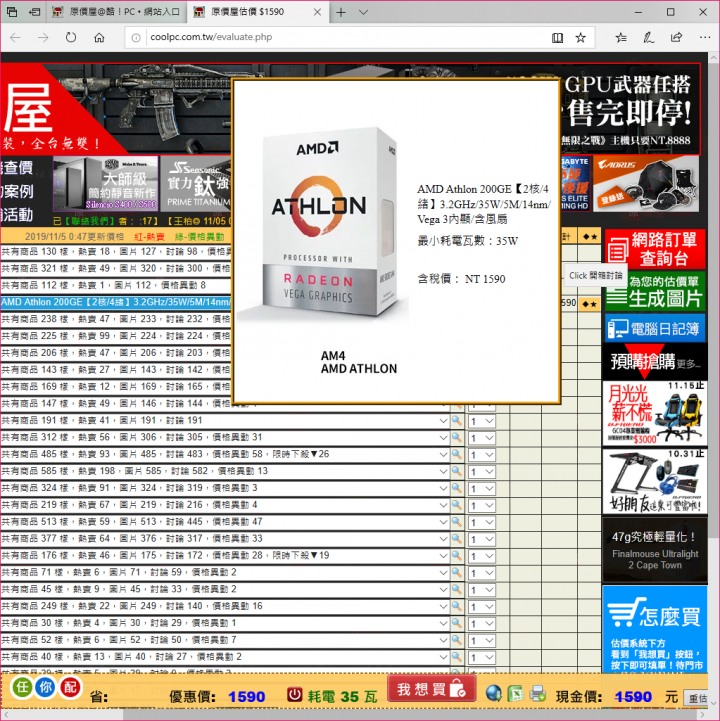Open quantity dropdown for 共有商品 52 樣 row
Viewport: 720px width, 721px height.
pos(482,641)
